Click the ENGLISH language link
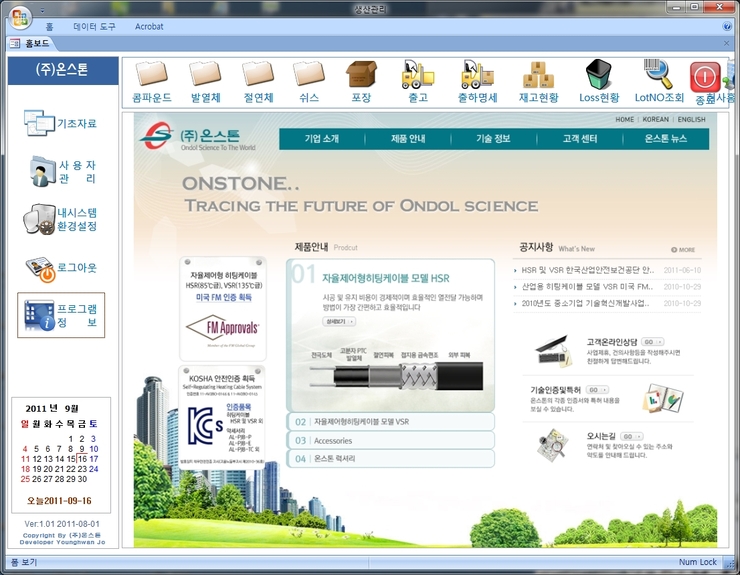Viewport: 740px width, 575px height. click(x=691, y=119)
